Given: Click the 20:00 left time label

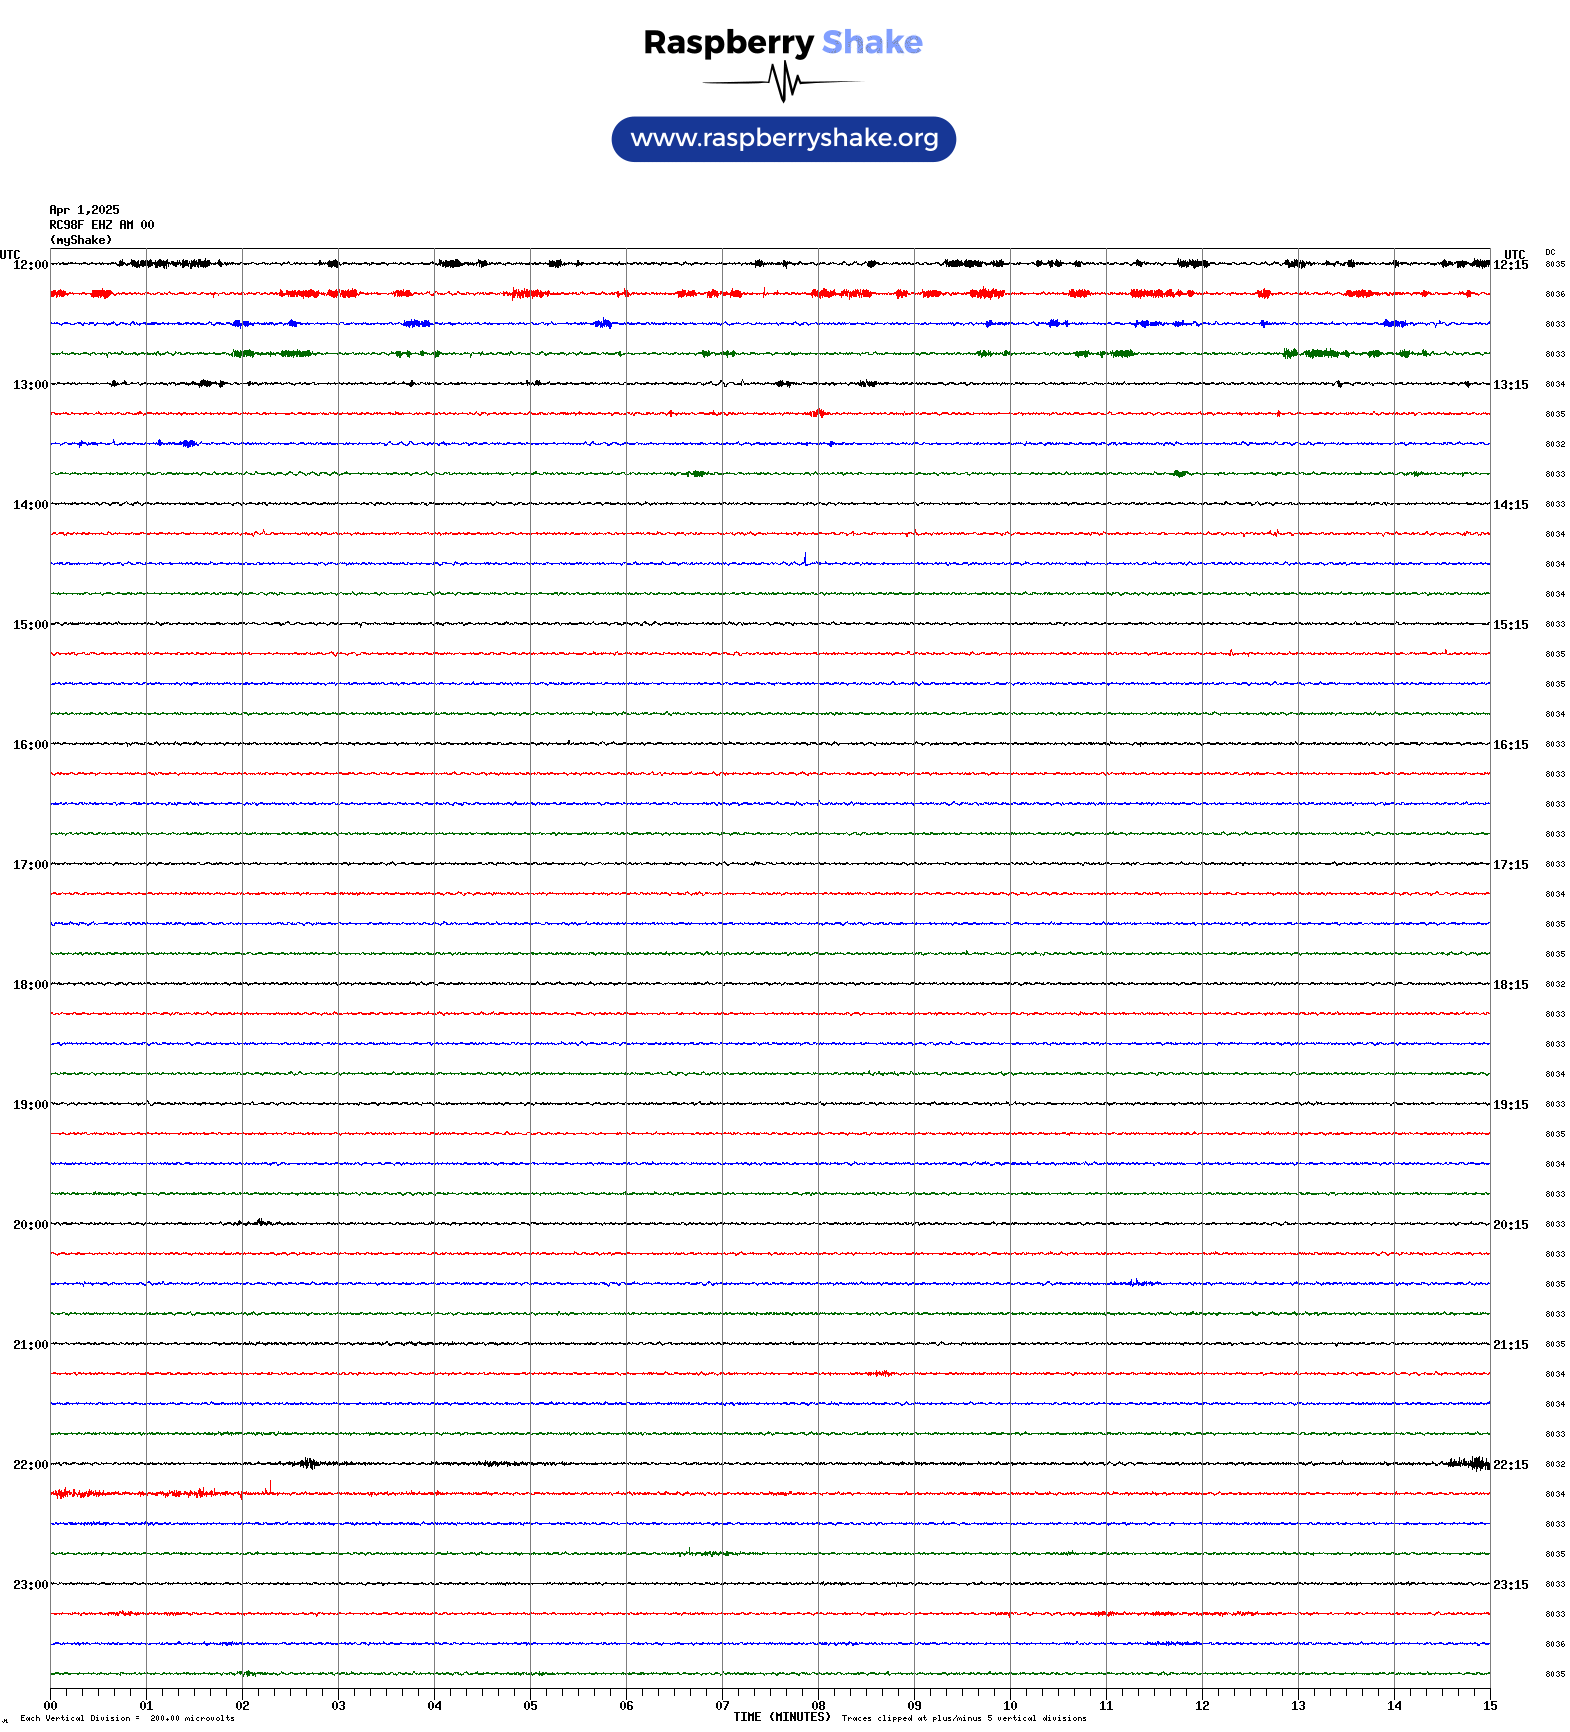Looking at the screenshot, I should [x=30, y=1225].
